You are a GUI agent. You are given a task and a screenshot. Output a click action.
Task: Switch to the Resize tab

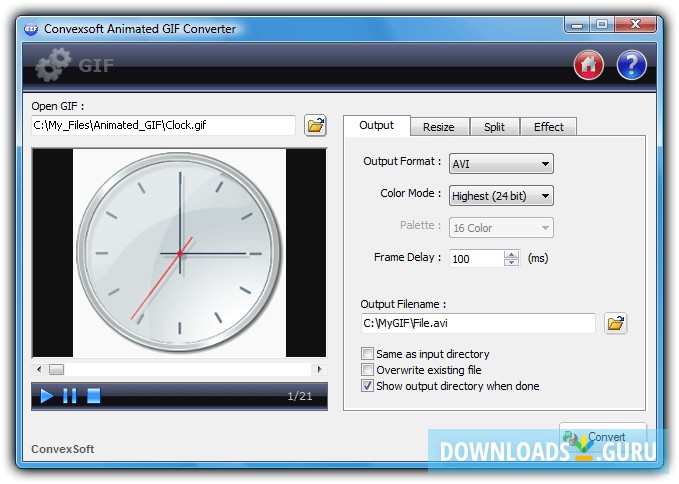(439, 127)
